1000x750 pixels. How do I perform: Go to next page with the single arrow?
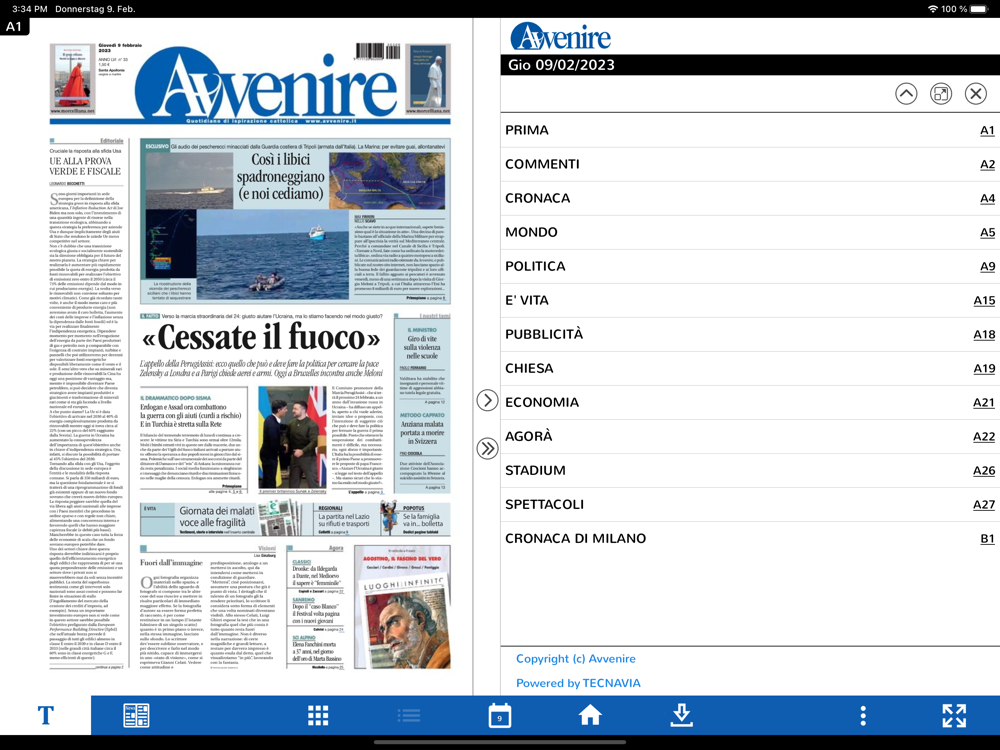[487, 401]
